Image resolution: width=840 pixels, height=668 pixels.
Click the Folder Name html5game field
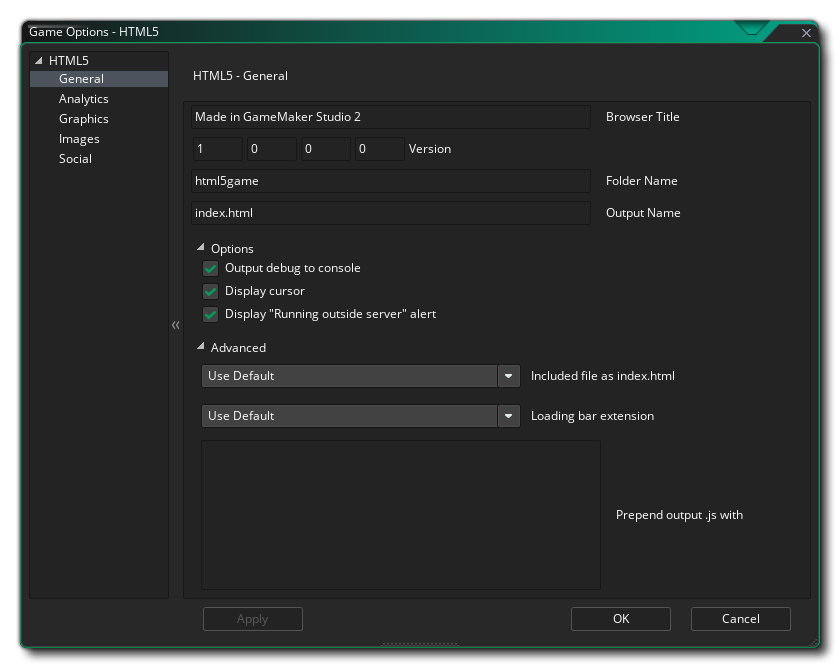click(390, 180)
